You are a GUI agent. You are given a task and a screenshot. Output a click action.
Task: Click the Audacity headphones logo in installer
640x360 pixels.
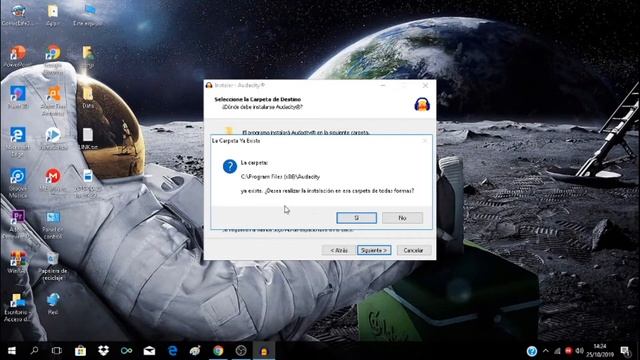pos(422,104)
